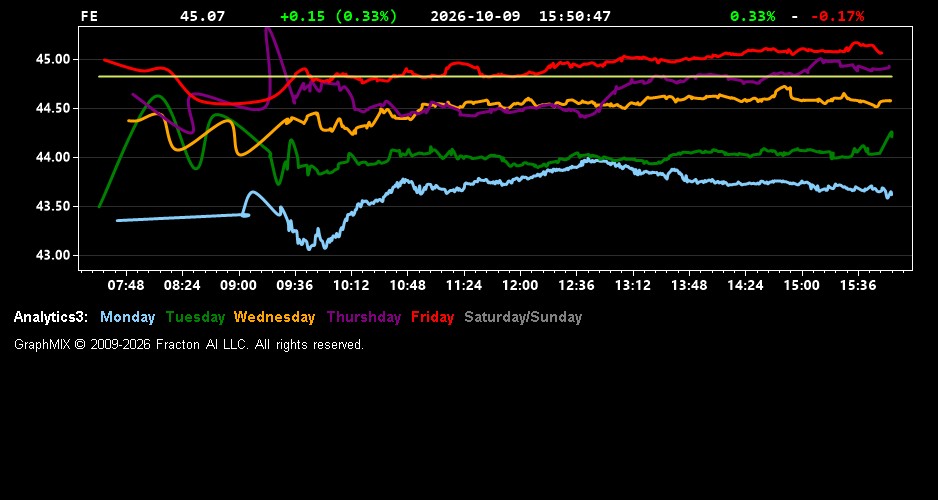938x500 pixels.
Task: Click the 15:36 time axis label
Action: coord(858,285)
